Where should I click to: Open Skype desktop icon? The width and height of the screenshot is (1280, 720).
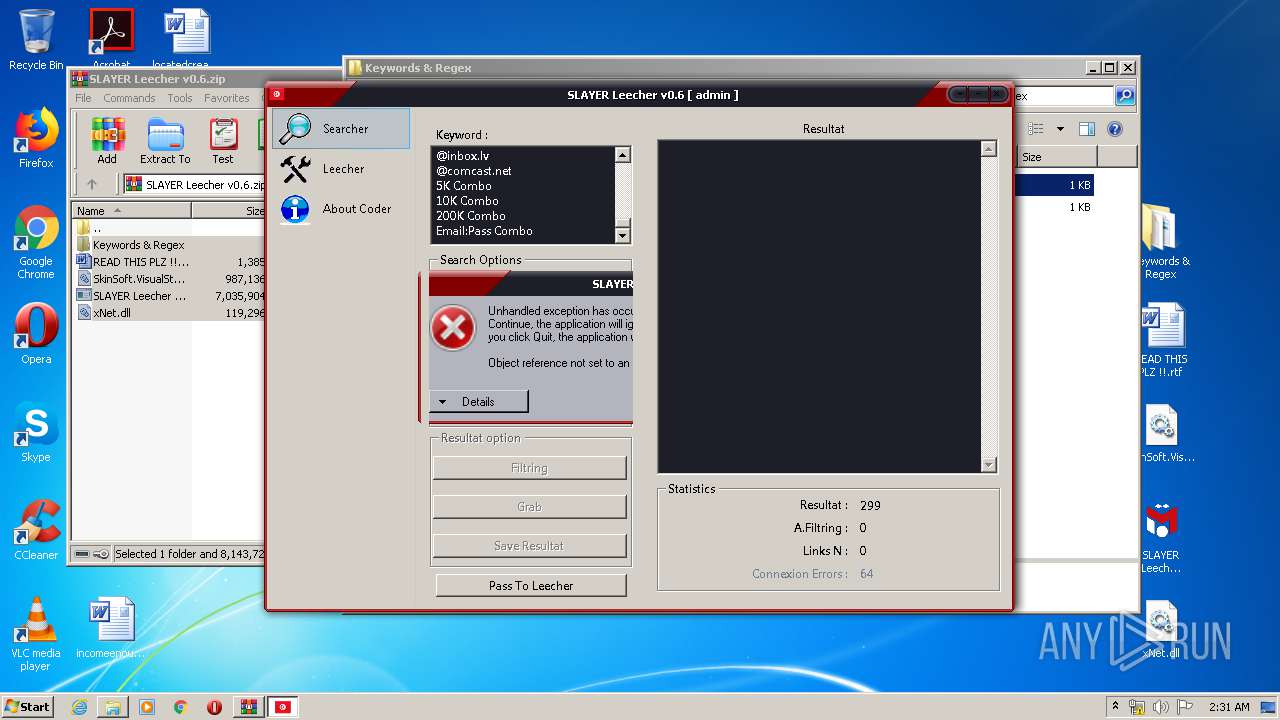coord(36,433)
